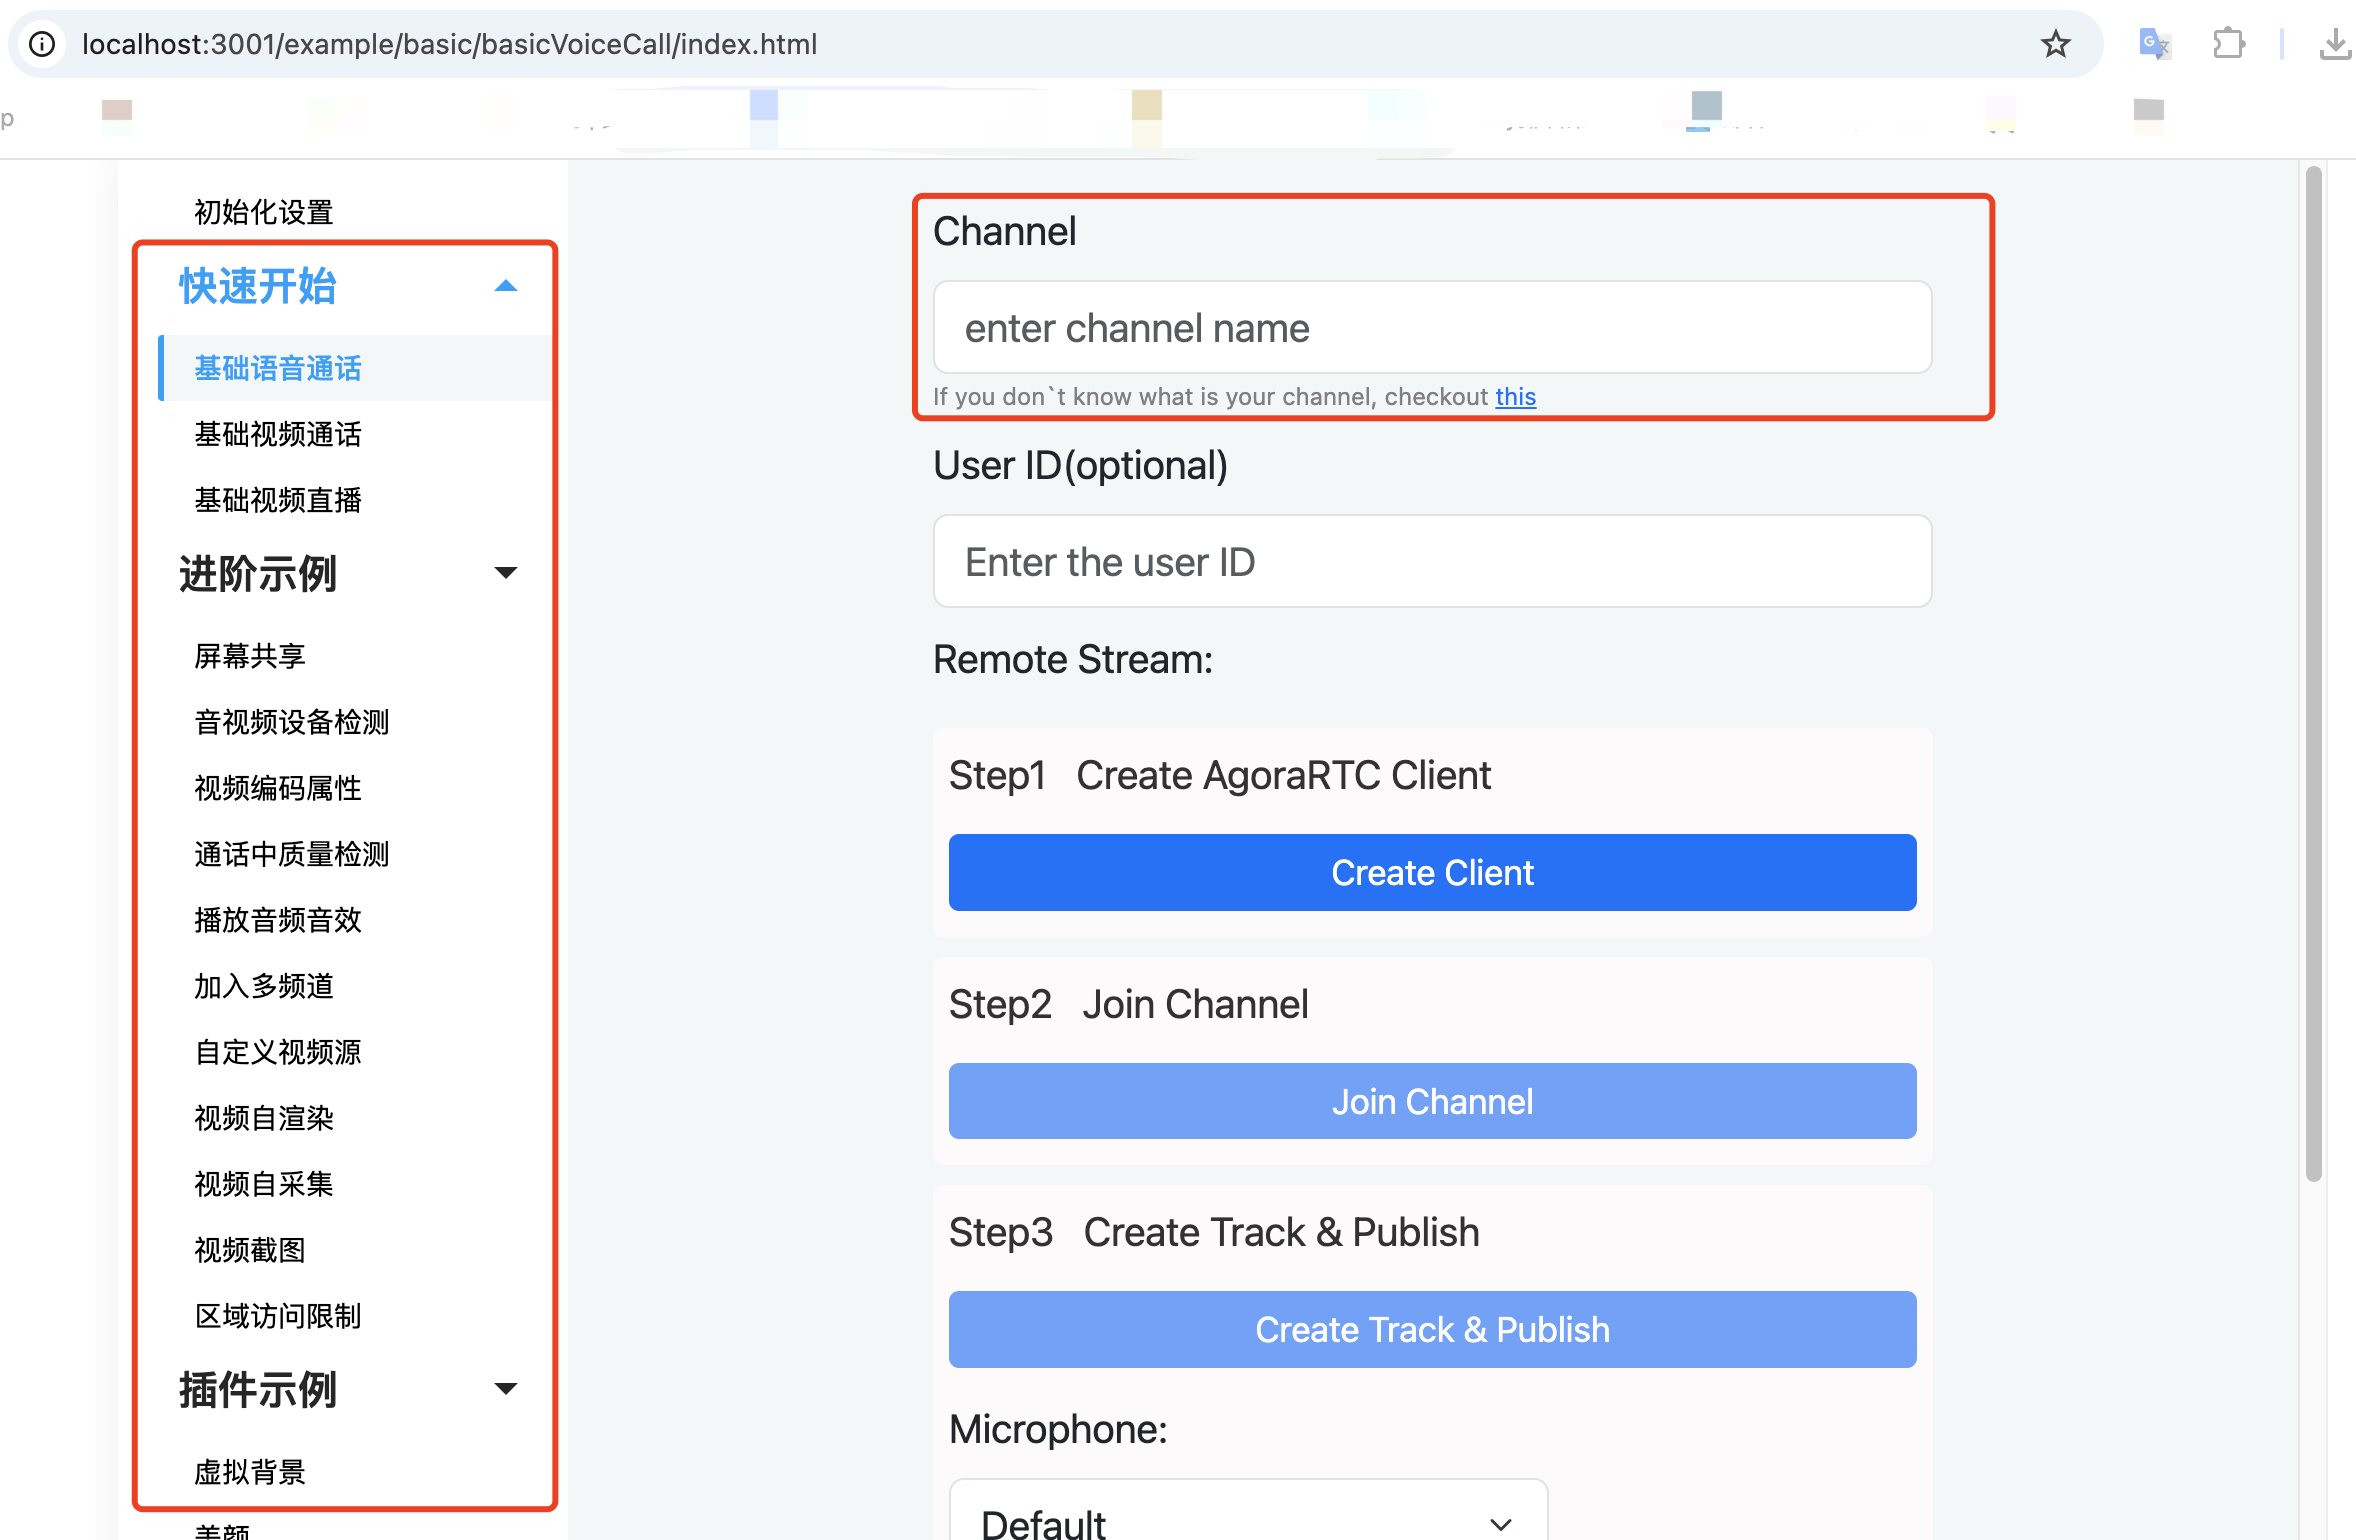Open the Google Translate icon
Image resolution: width=2356 pixels, height=1540 pixels.
tap(2154, 44)
